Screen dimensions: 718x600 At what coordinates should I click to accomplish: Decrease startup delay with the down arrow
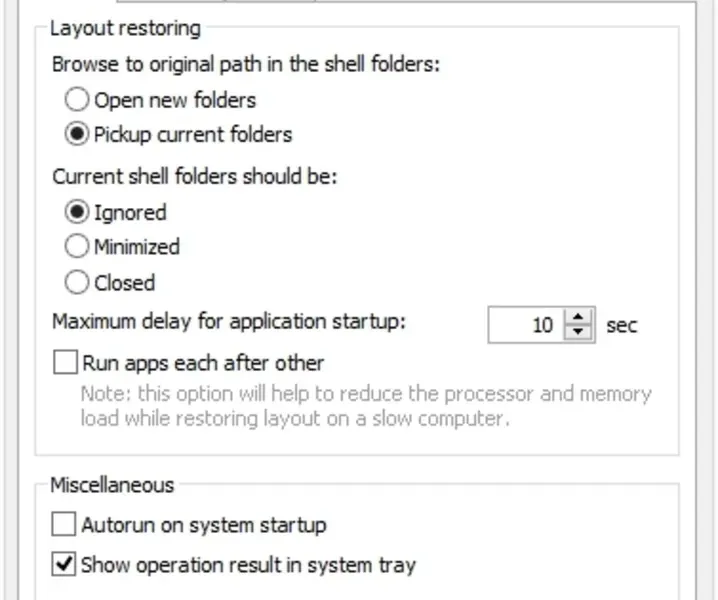(x=578, y=333)
